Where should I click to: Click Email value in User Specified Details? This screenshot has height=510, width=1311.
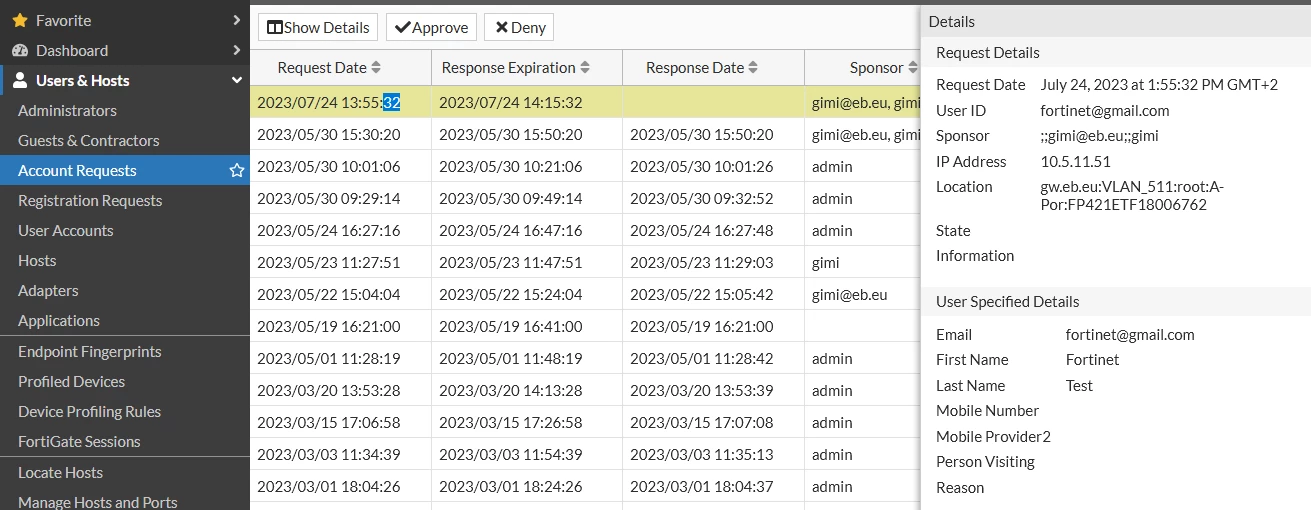point(1130,335)
